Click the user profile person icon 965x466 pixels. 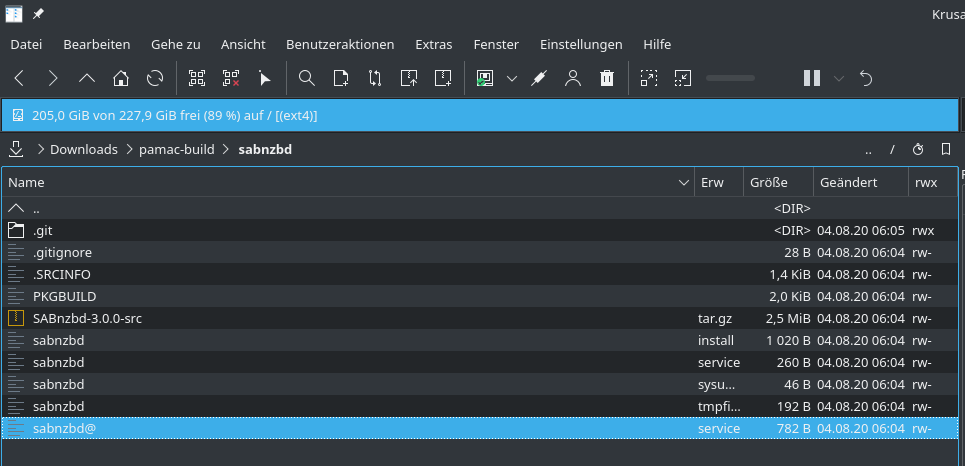pyautogui.click(x=573, y=78)
